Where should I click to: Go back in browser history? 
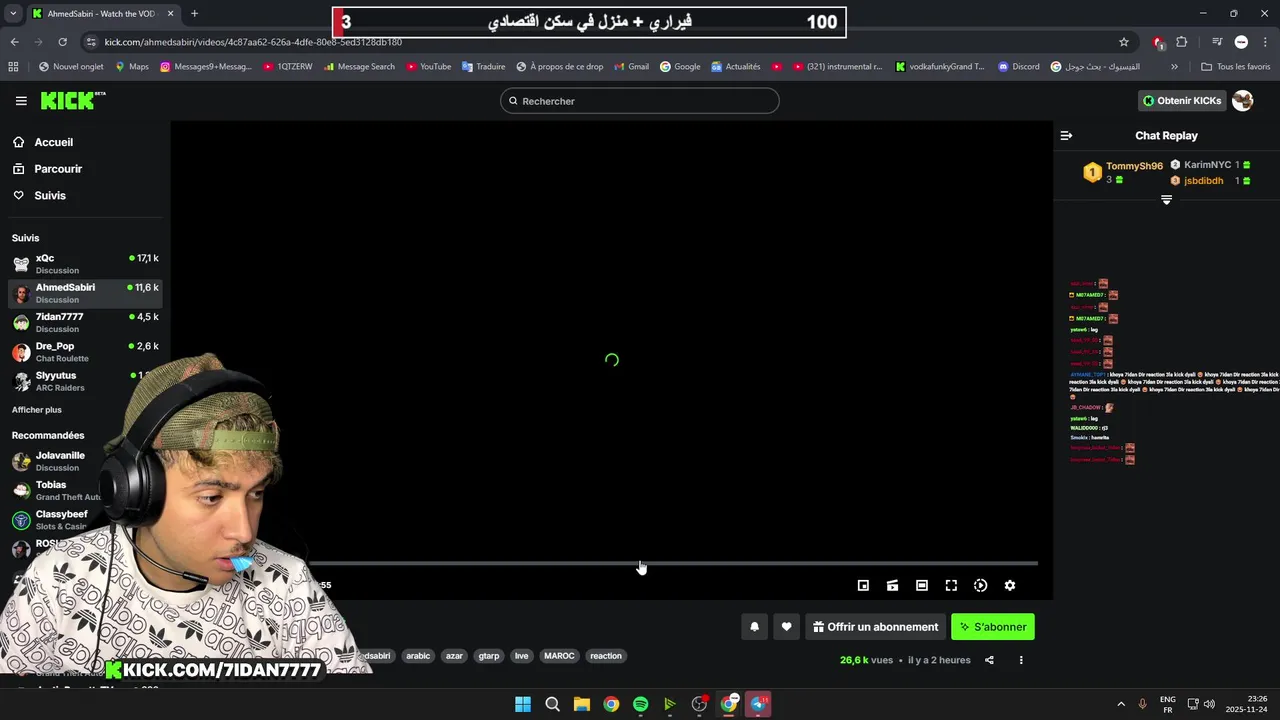coord(14,42)
